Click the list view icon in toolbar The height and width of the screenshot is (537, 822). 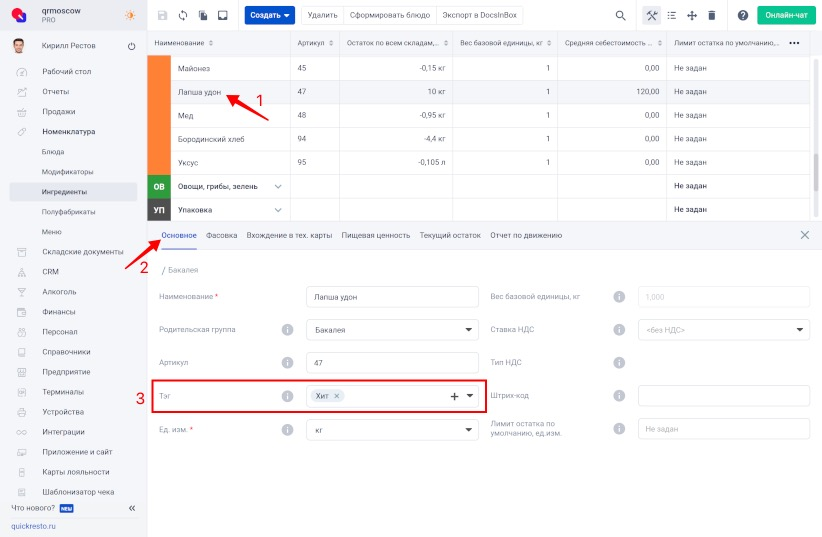(x=672, y=16)
